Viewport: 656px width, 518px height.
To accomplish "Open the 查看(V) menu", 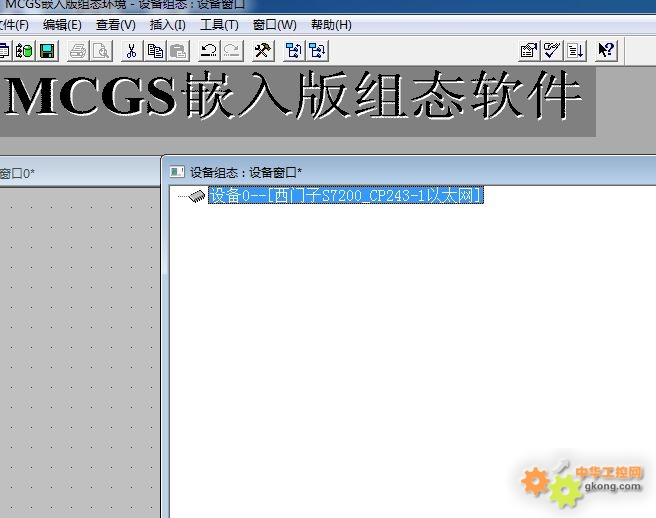I will pyautogui.click(x=116, y=25).
